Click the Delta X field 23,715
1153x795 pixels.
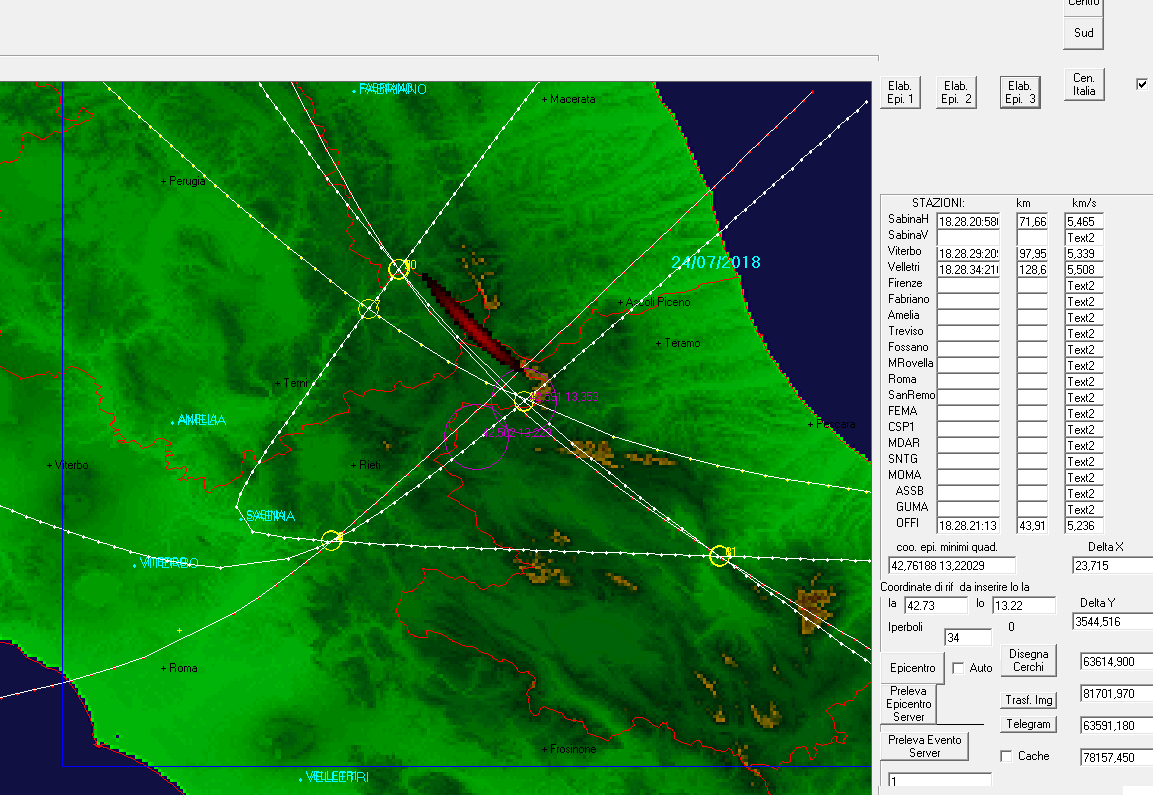(x=1113, y=566)
